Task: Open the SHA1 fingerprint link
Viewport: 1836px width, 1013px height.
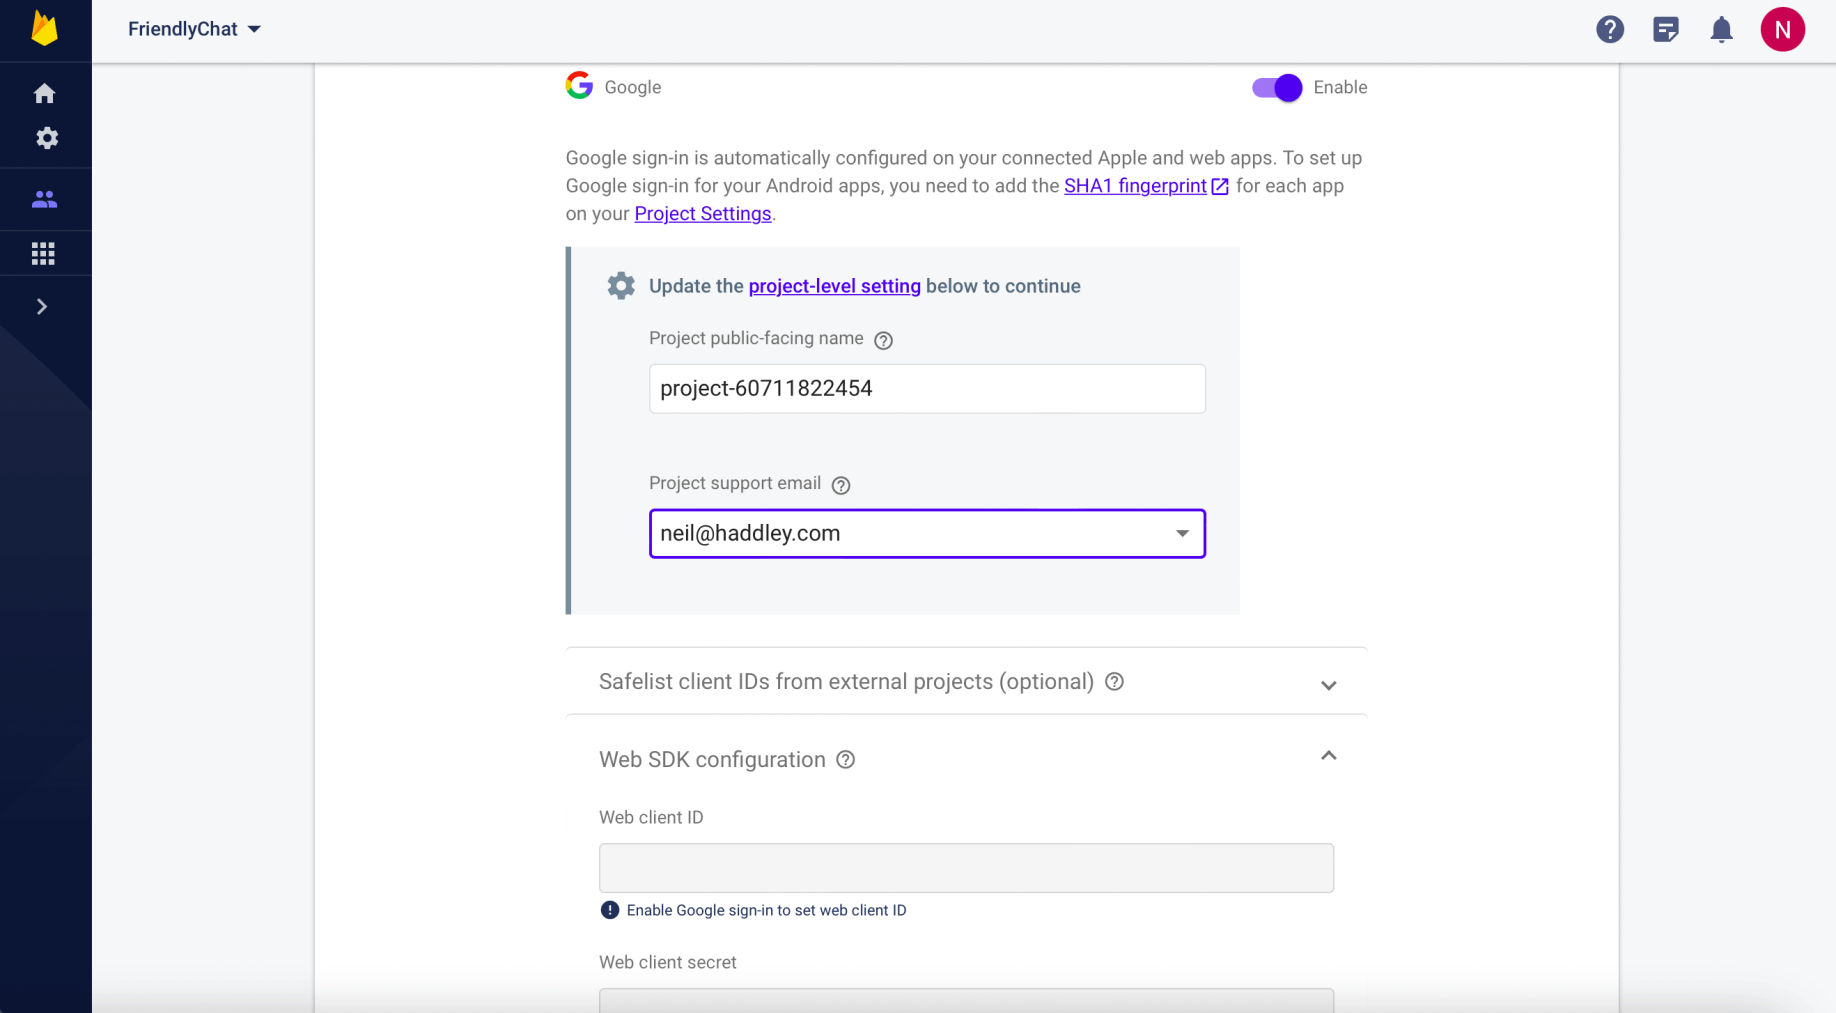Action: click(1135, 186)
